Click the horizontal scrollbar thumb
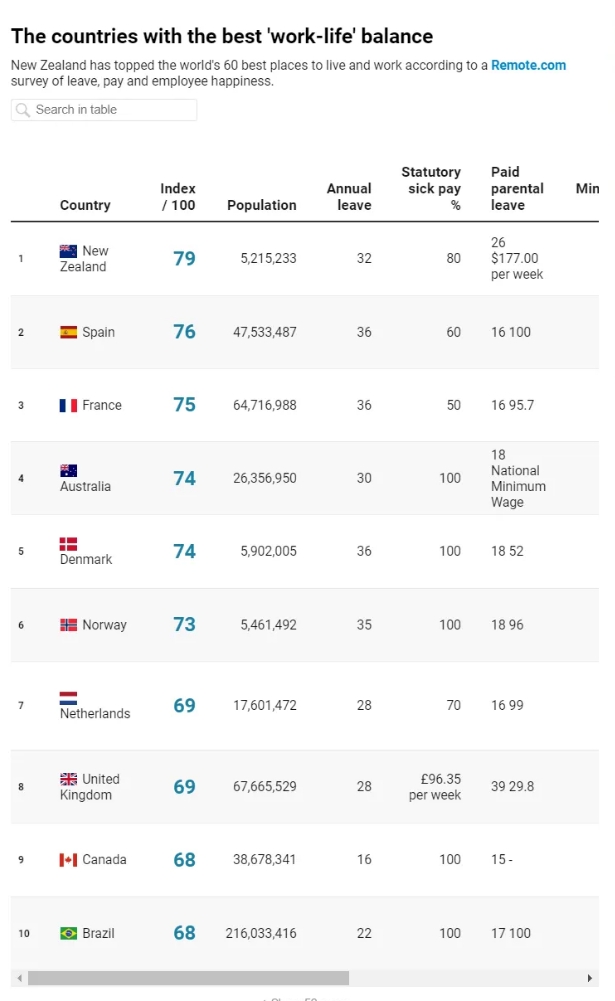Viewport: 615px width, 1001px height. tap(188, 978)
